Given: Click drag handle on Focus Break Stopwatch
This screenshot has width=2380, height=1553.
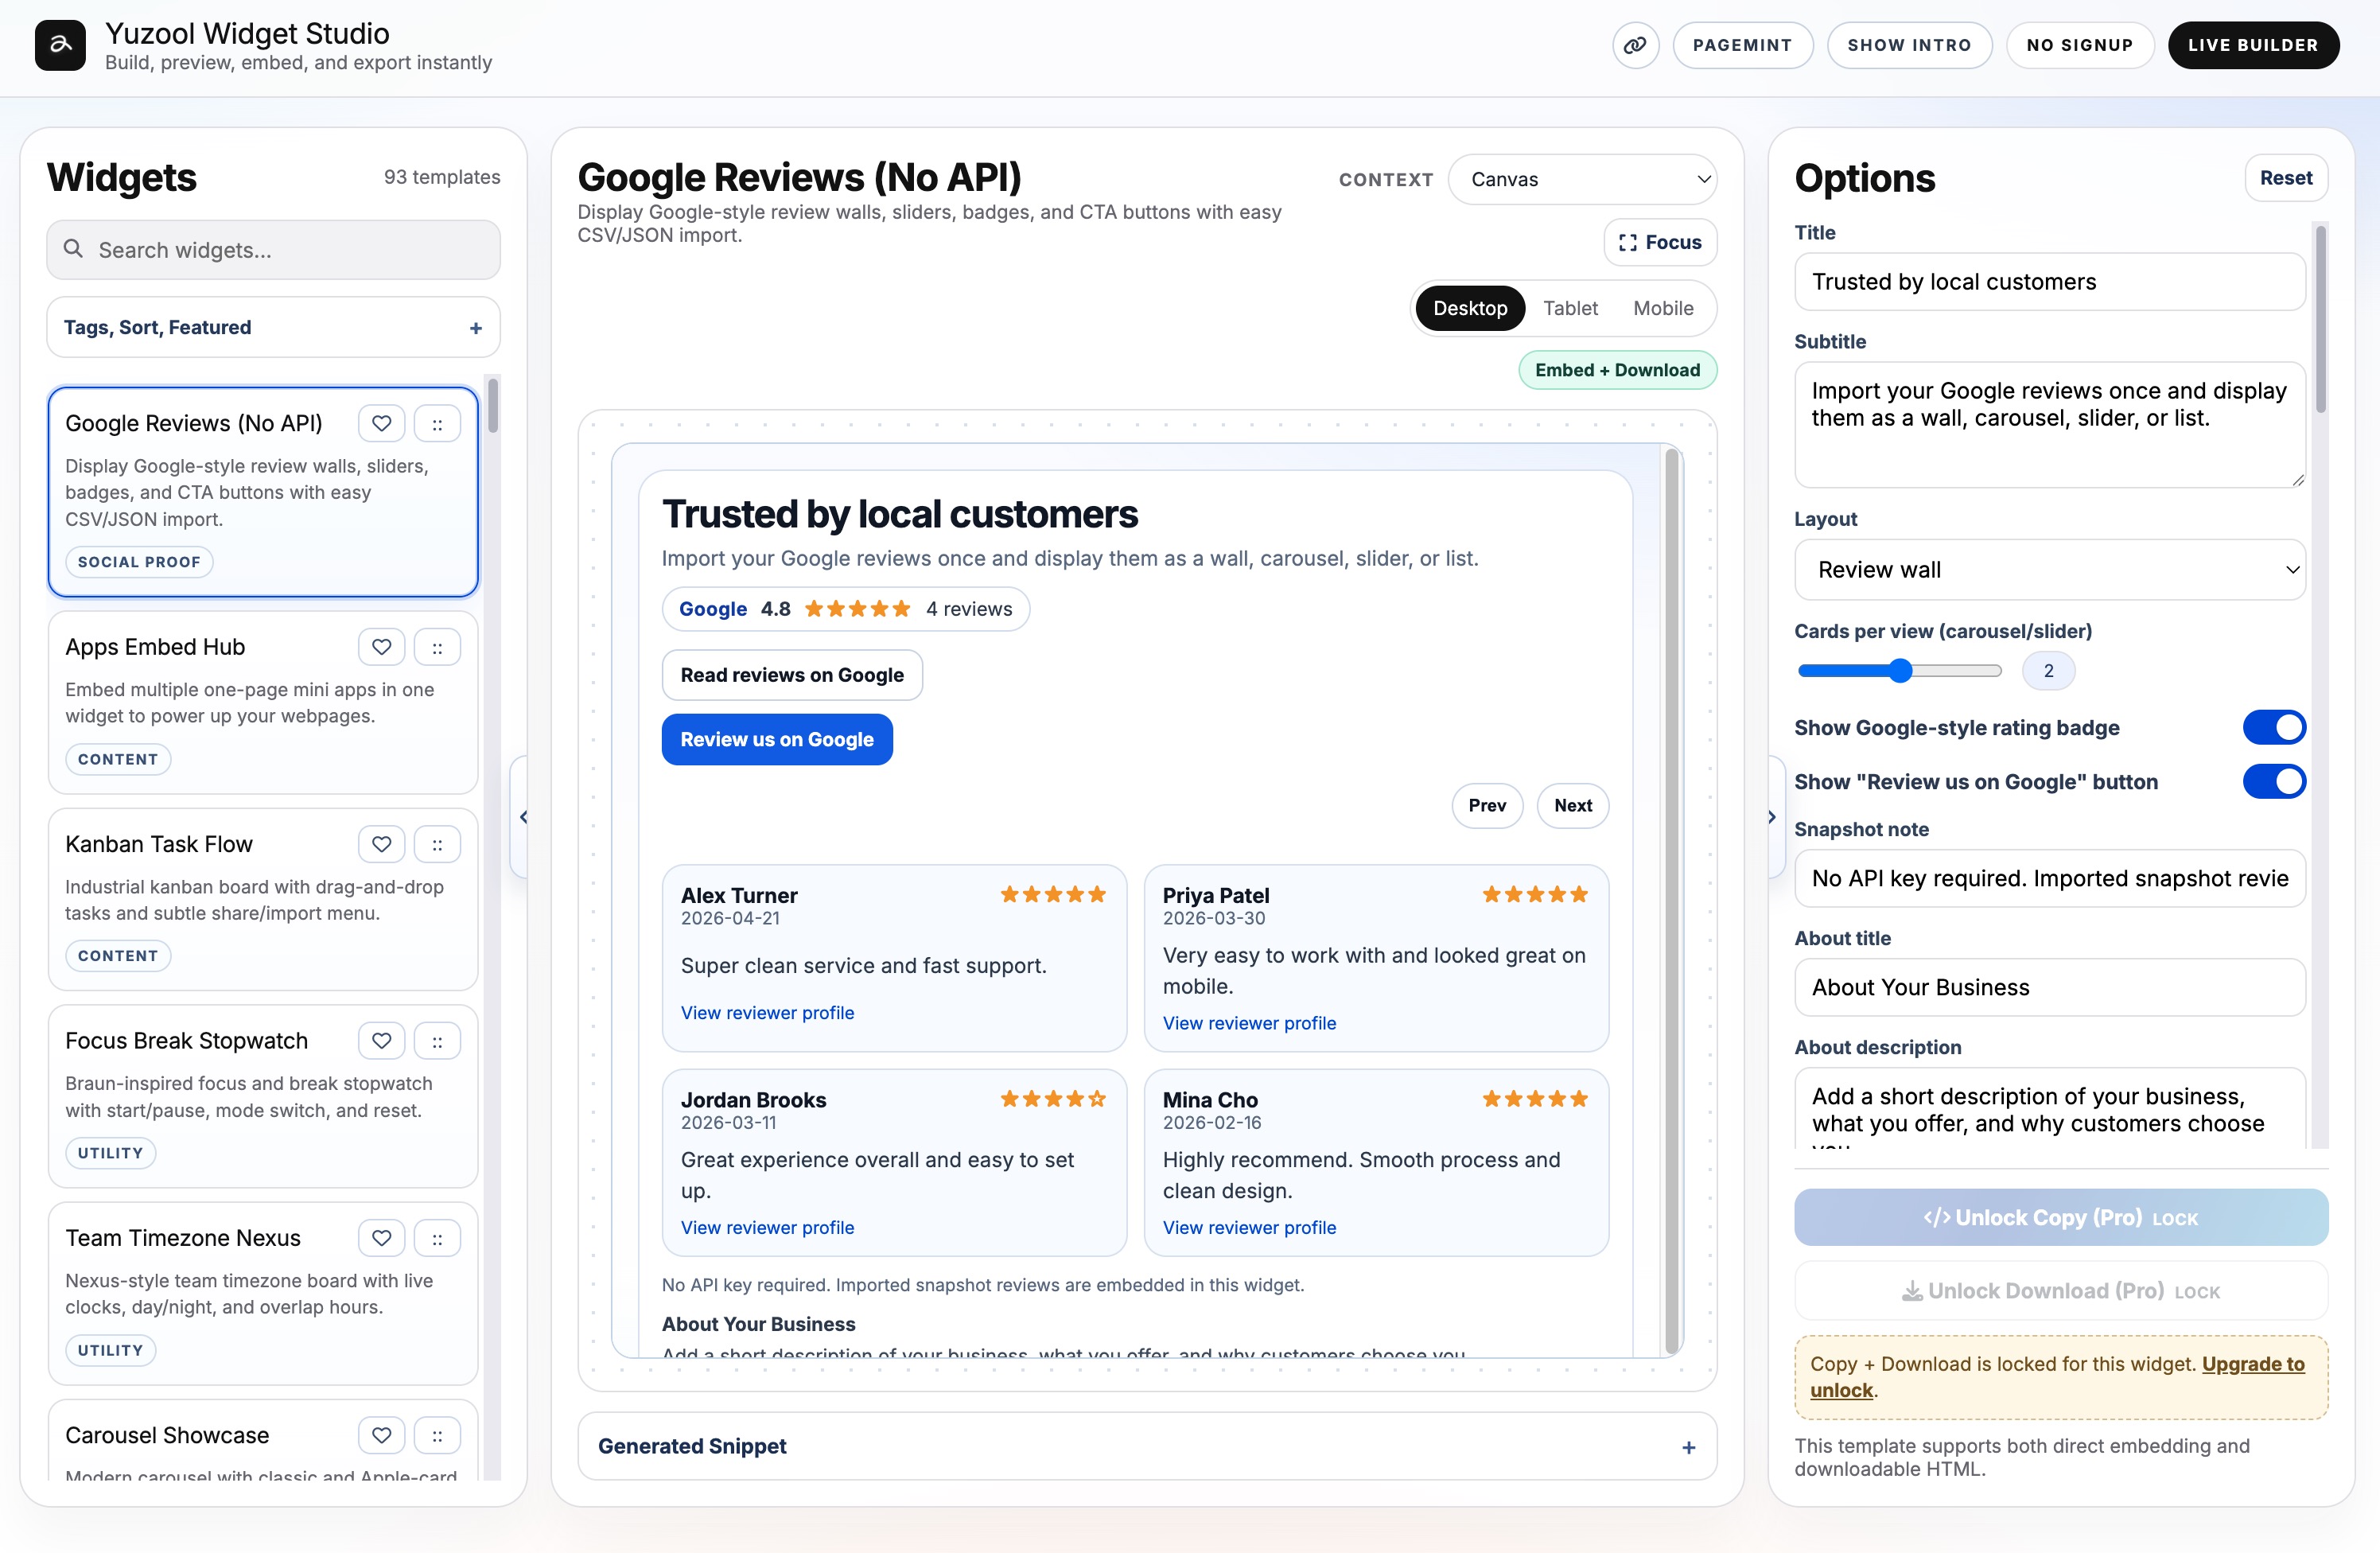Looking at the screenshot, I should pyautogui.click(x=437, y=1041).
